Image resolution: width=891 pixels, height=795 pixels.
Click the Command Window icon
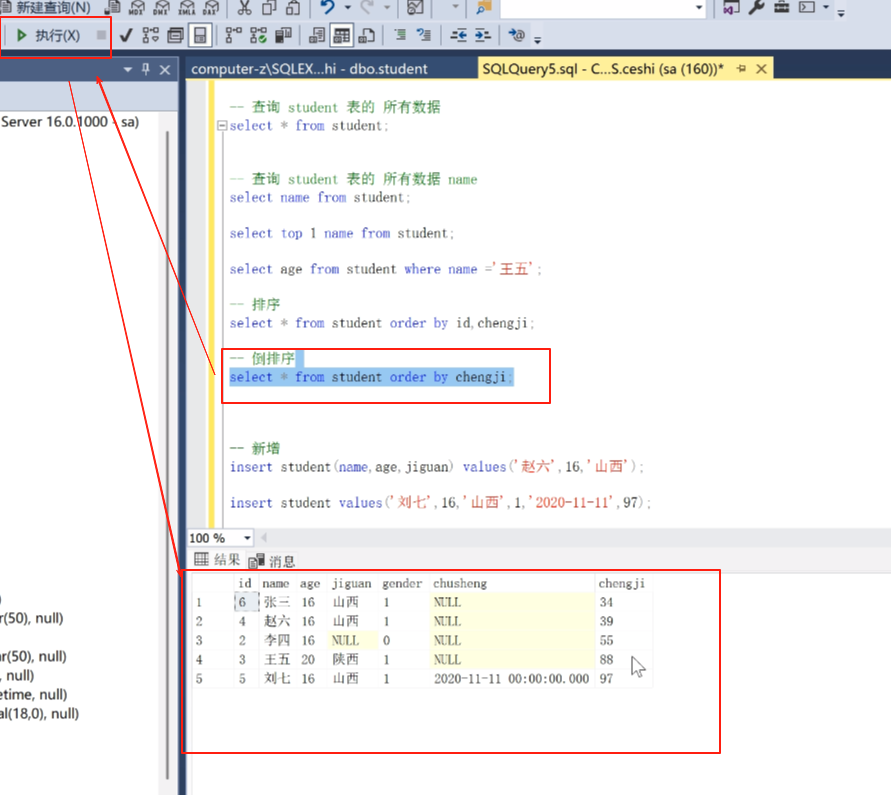tap(807, 7)
